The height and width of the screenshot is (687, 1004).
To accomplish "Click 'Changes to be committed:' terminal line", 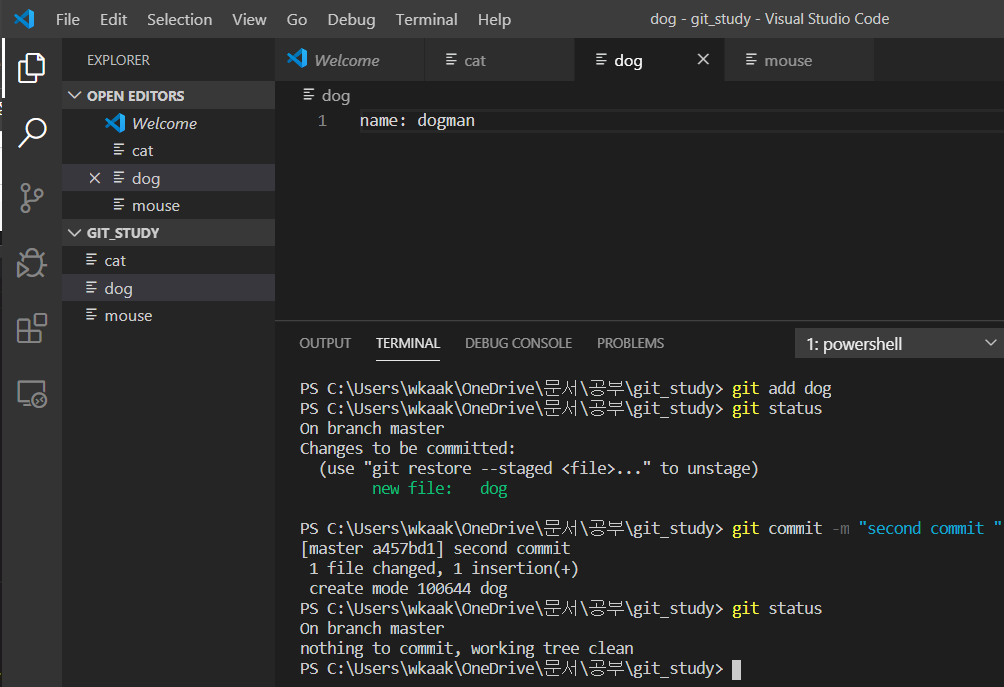I will point(407,448).
